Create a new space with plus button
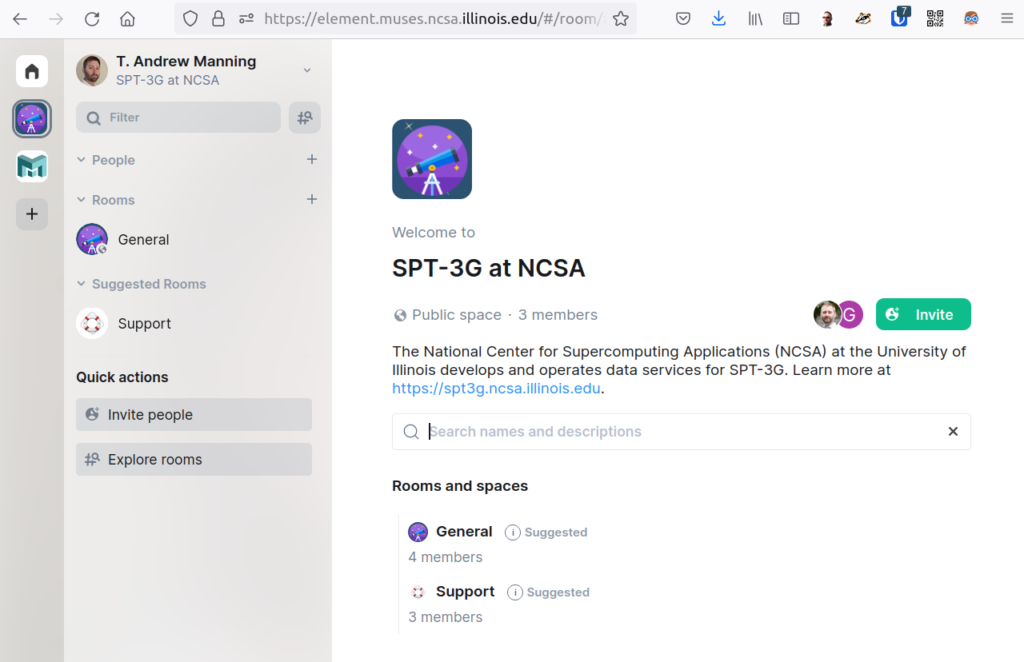This screenshot has height=662, width=1024. [32, 214]
